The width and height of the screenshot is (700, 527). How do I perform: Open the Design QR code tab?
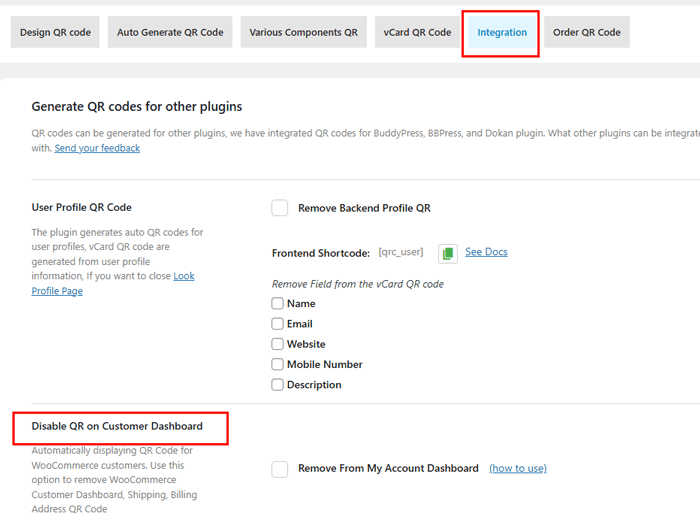pos(55,32)
